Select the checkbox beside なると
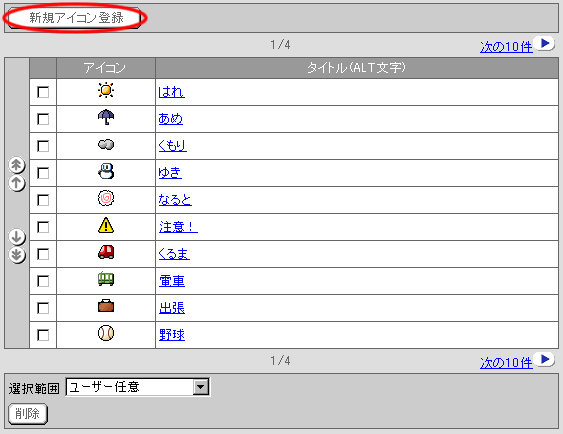563x434 pixels. coord(43,200)
